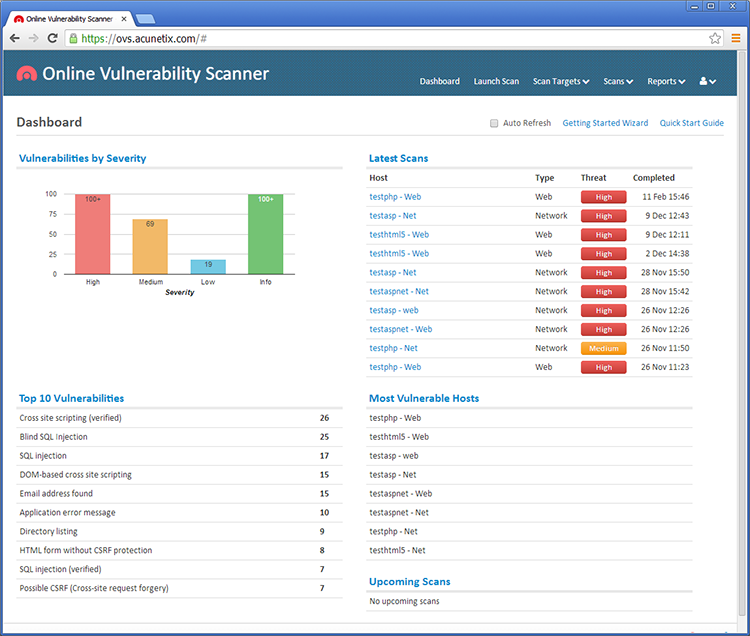Bookmark the page with the star icon
Screen dimensions: 750x636
715,38
